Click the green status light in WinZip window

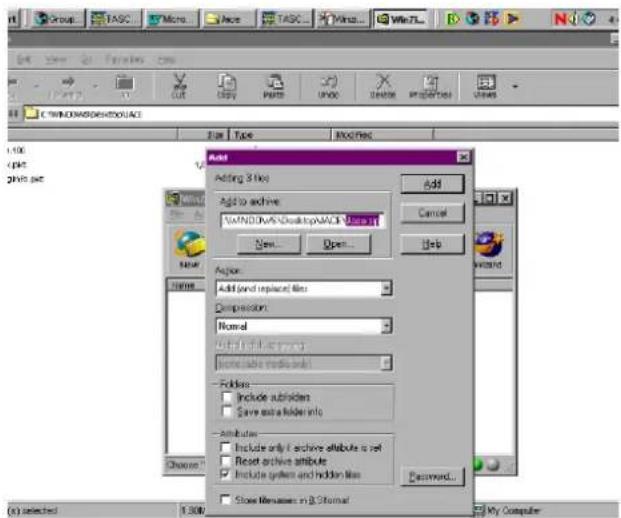tap(478, 465)
